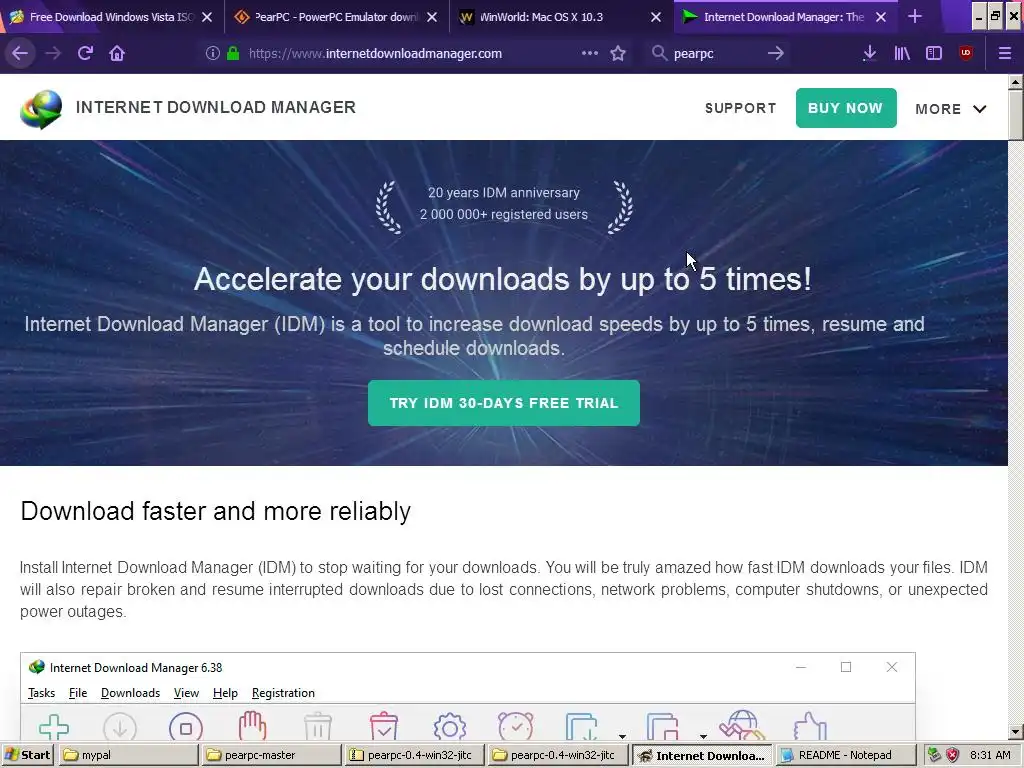Open the downloads arrow icon
1024x768 pixels.
point(869,54)
